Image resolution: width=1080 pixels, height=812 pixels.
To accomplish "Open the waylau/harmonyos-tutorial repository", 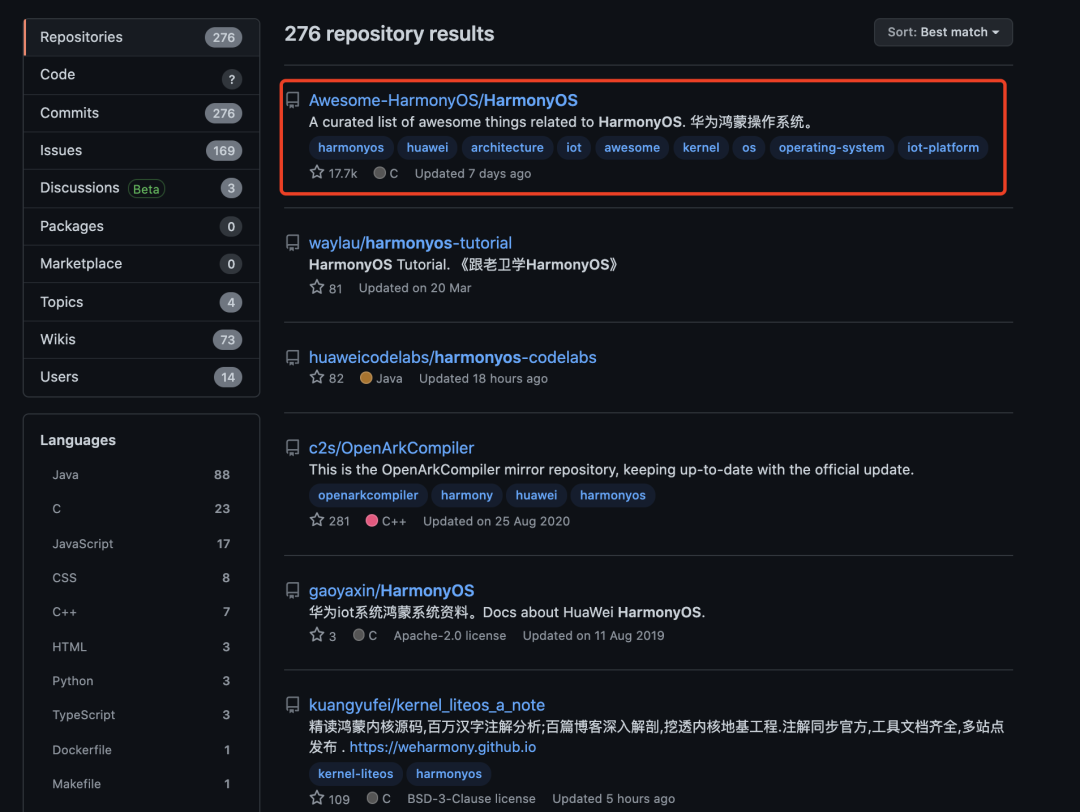I will click(x=410, y=243).
